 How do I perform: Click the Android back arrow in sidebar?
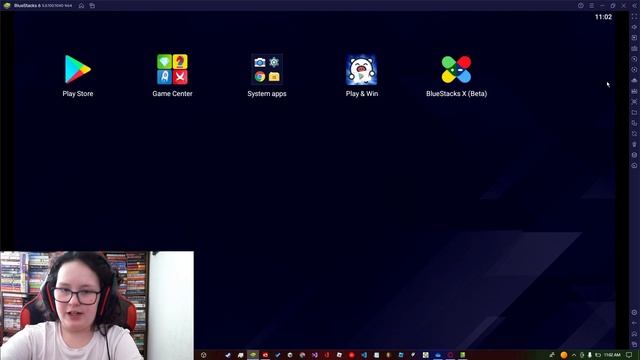coord(634,323)
